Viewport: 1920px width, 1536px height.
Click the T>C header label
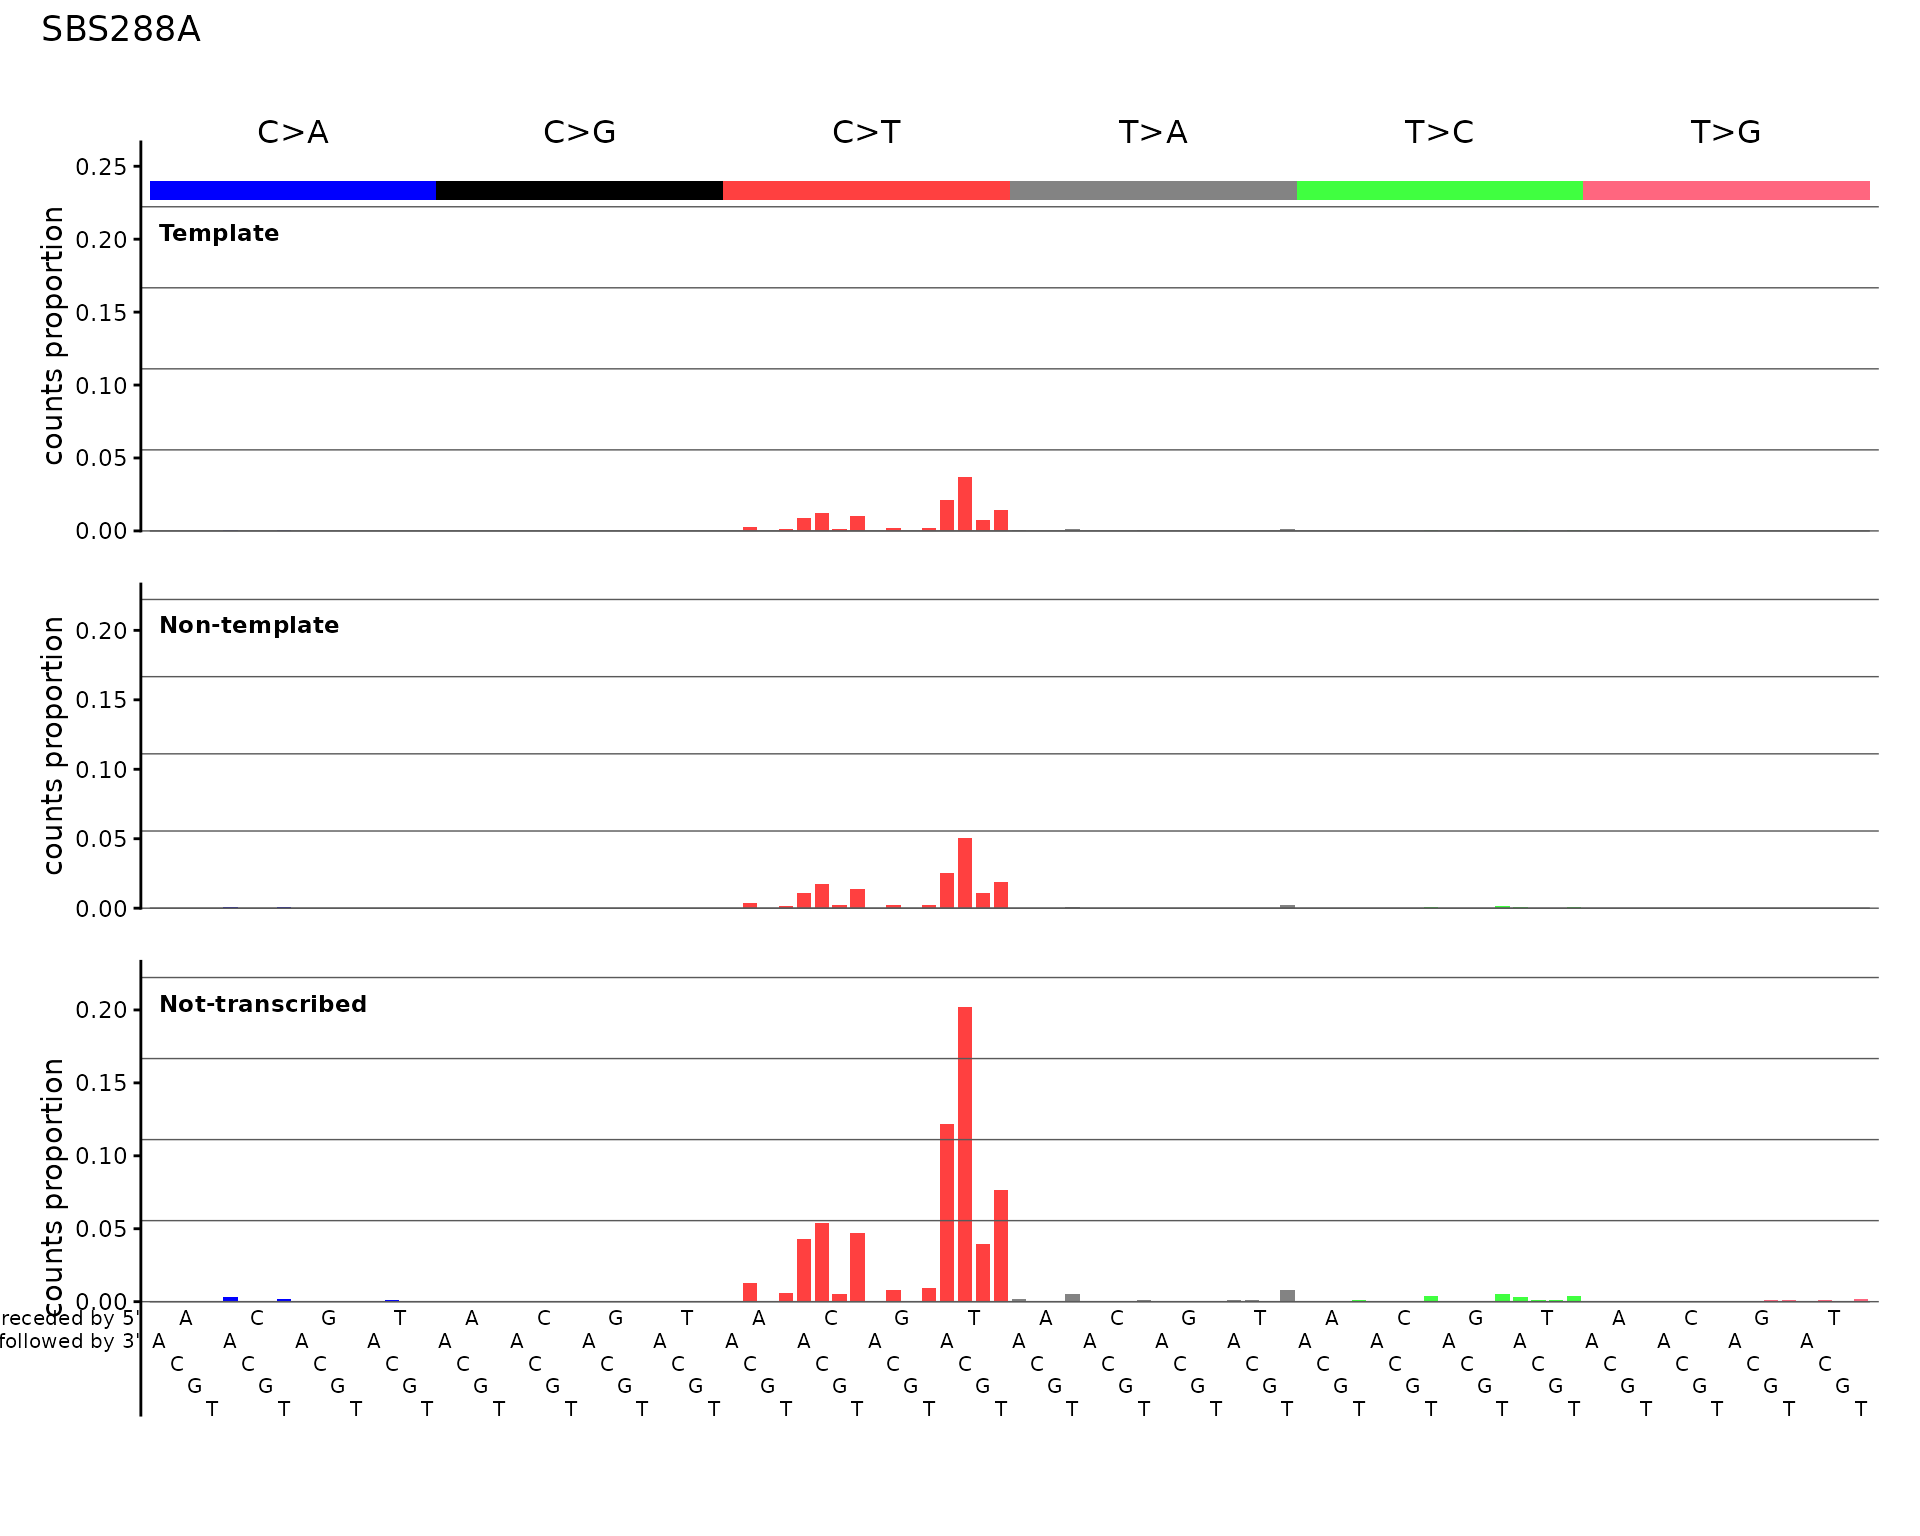[x=1439, y=132]
